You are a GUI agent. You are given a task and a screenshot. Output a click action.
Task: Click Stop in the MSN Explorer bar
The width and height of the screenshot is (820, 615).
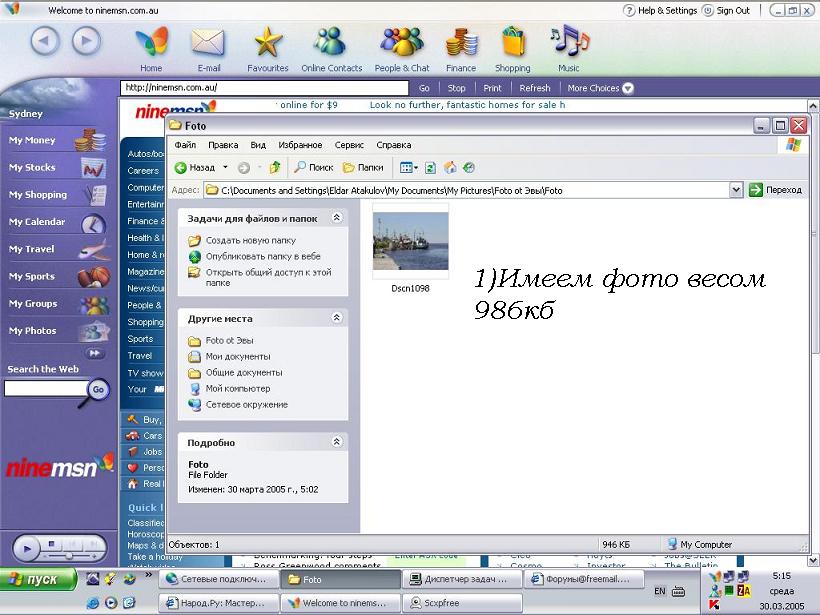tap(457, 88)
